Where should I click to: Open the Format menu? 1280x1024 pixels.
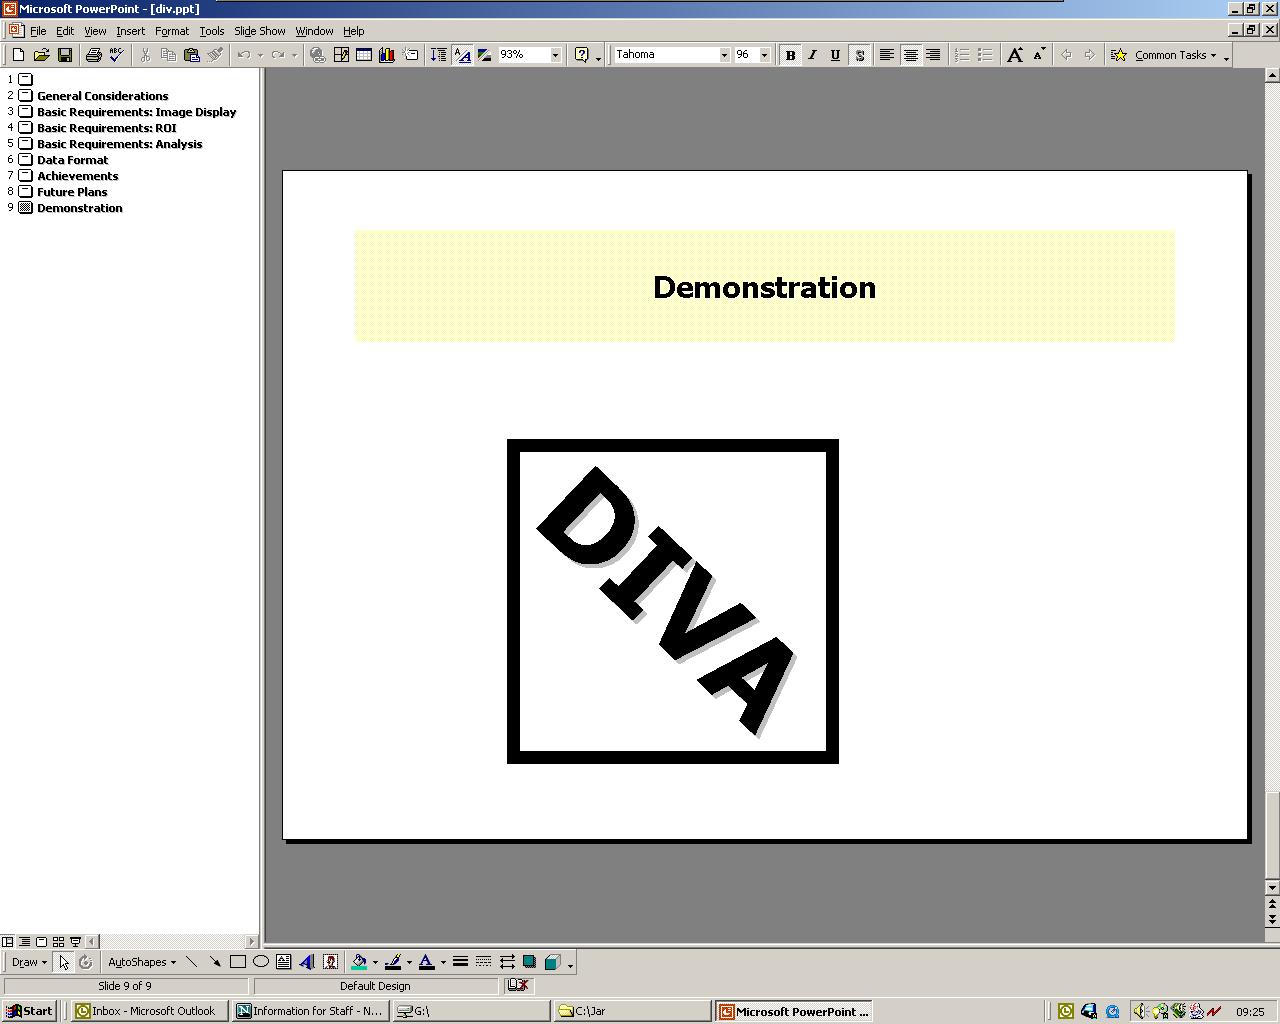171,31
